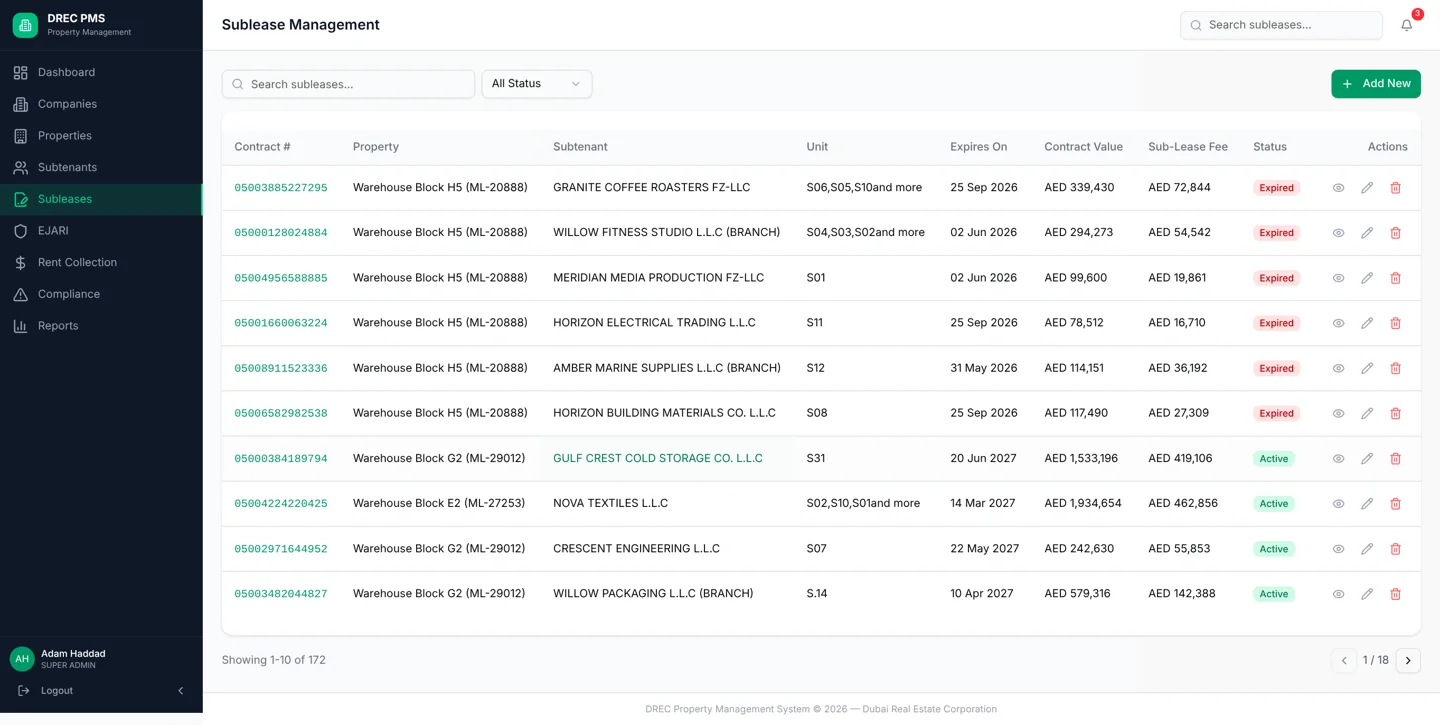Click the search field beside All Status
This screenshot has width=1440, height=725.
[x=348, y=84]
